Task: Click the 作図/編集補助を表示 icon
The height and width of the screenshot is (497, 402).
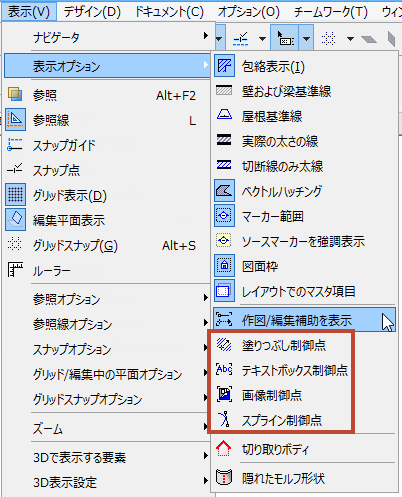Action: [x=224, y=319]
